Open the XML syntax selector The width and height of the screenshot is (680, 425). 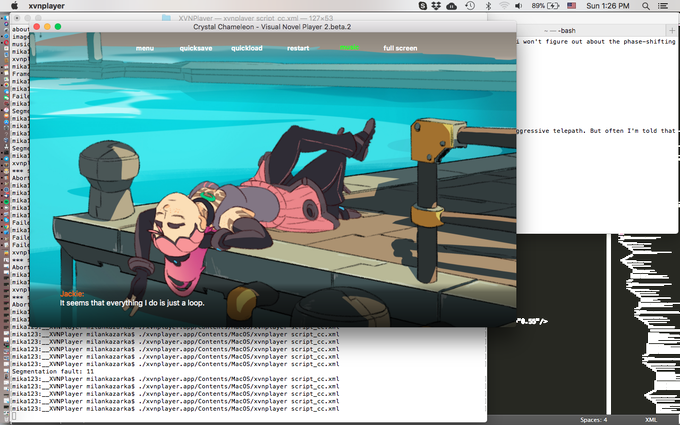tap(651, 419)
